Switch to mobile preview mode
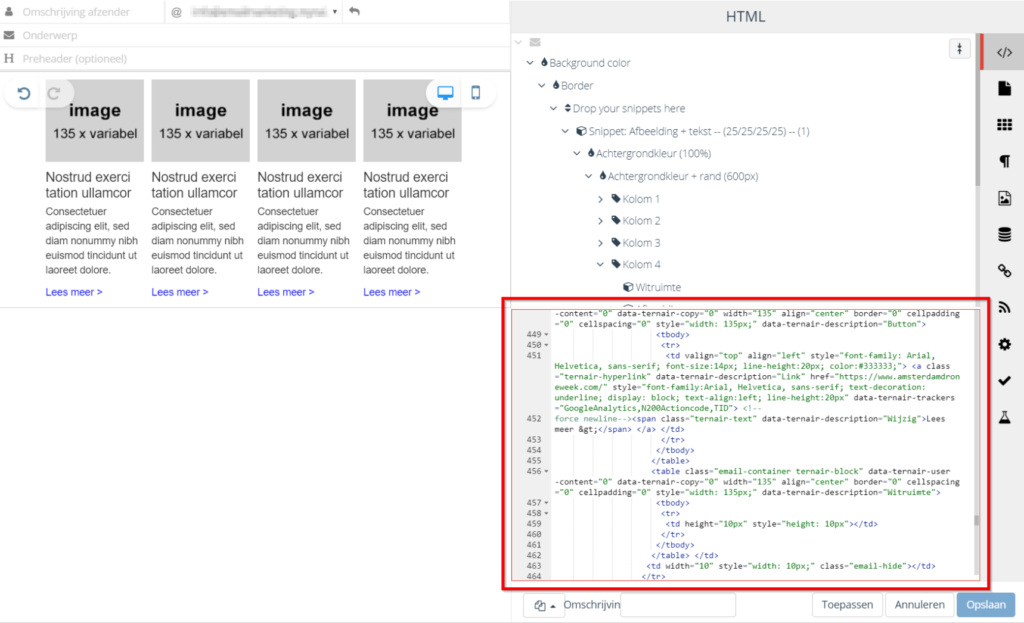 [x=476, y=93]
